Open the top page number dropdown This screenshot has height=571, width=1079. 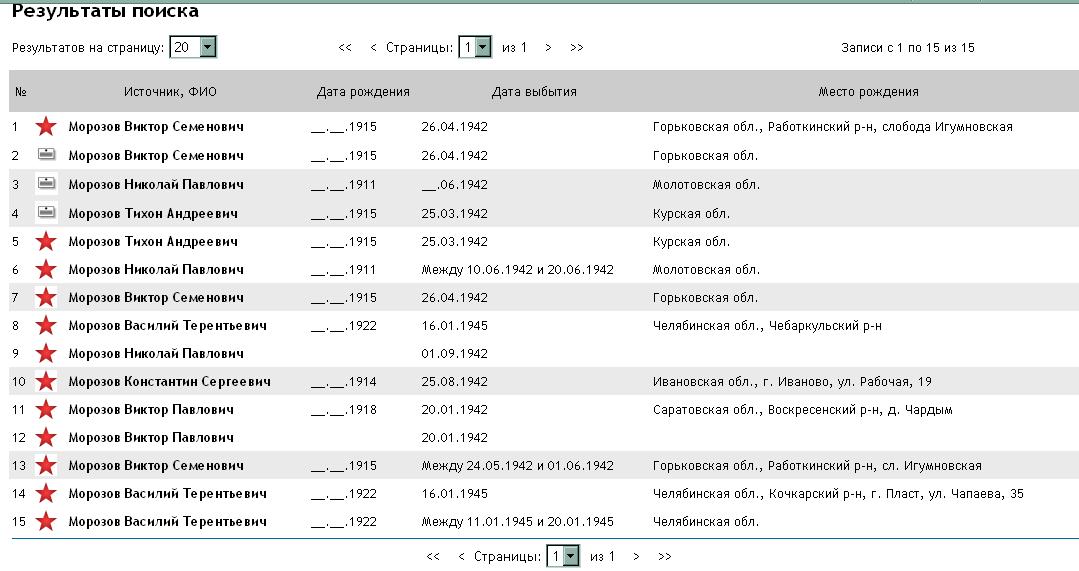click(x=483, y=47)
